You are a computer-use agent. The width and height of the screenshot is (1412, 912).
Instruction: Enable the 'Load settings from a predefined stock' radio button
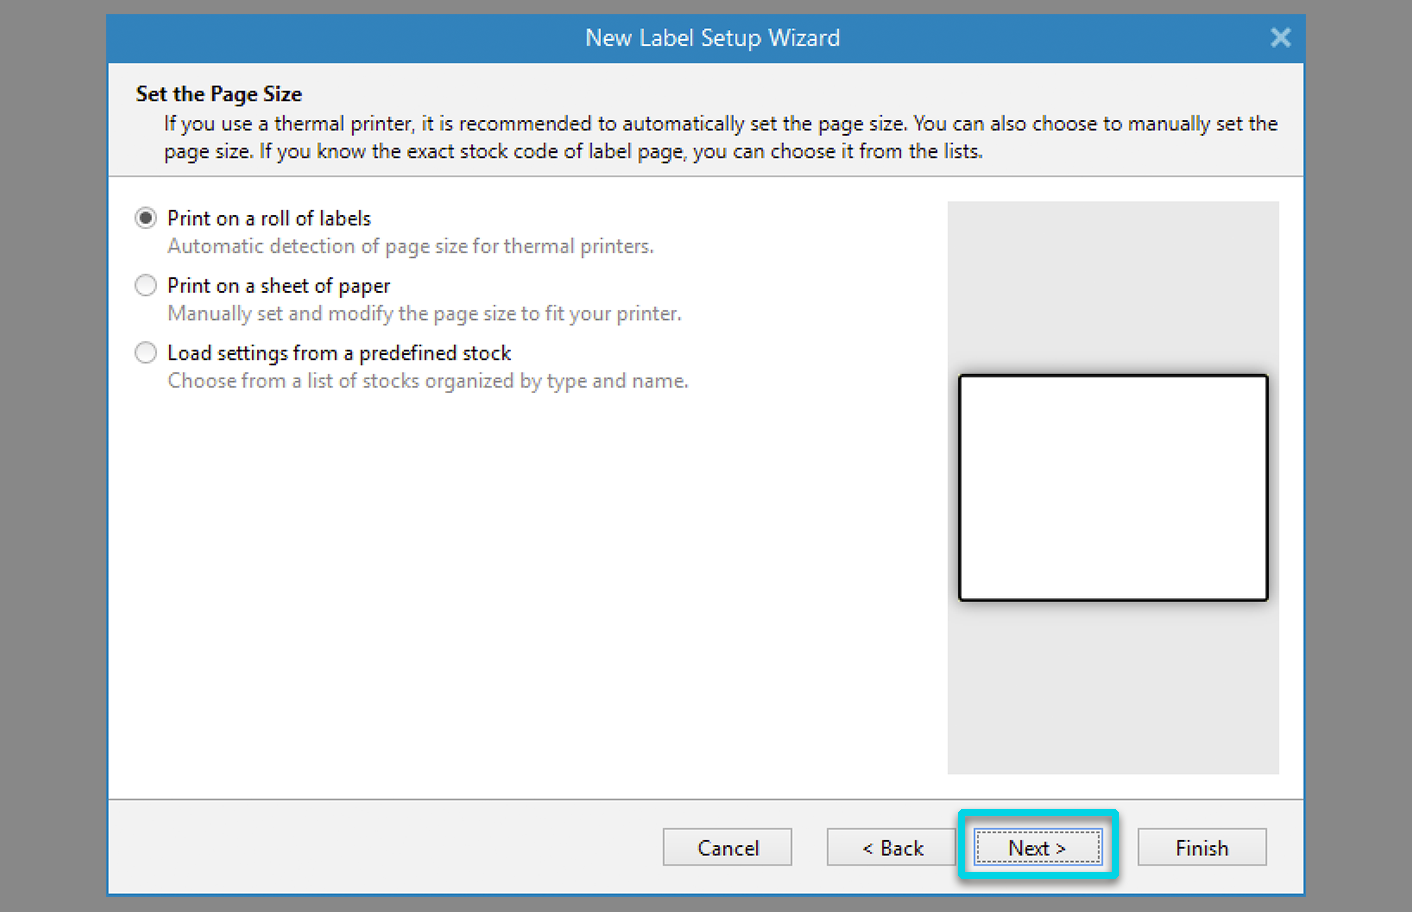click(146, 353)
